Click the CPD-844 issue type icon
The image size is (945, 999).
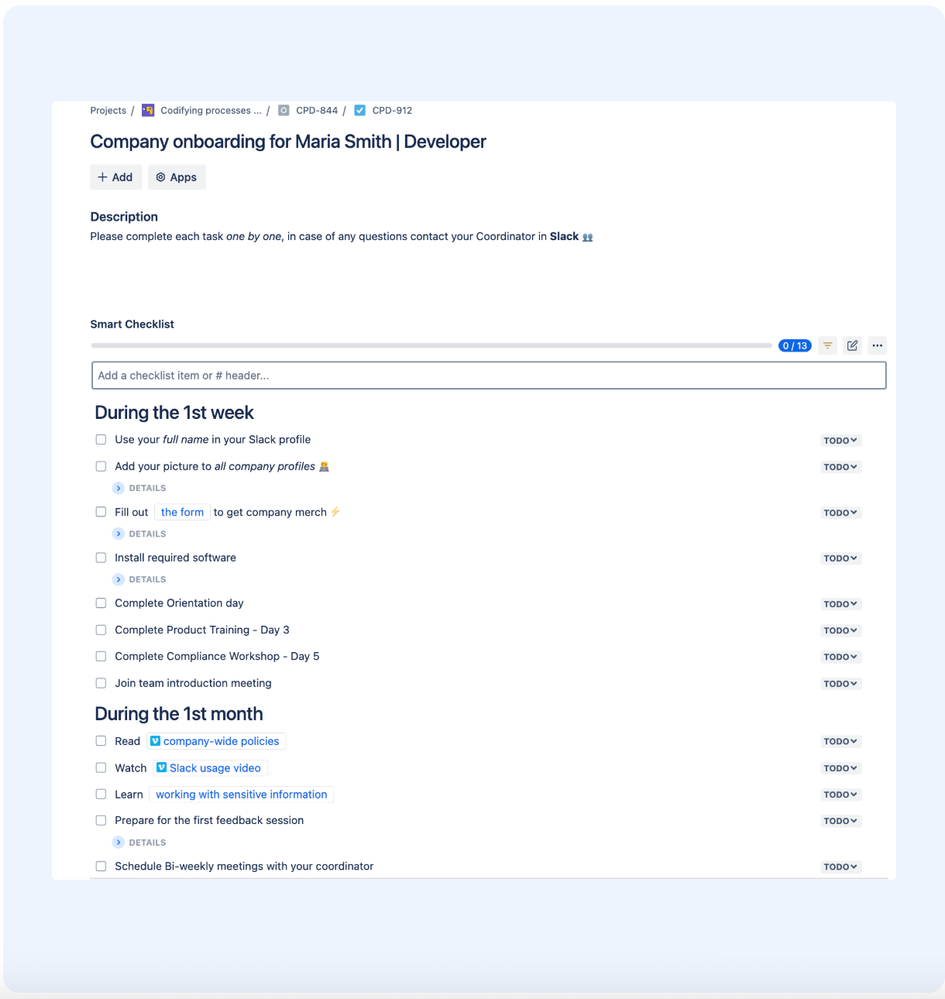point(283,110)
